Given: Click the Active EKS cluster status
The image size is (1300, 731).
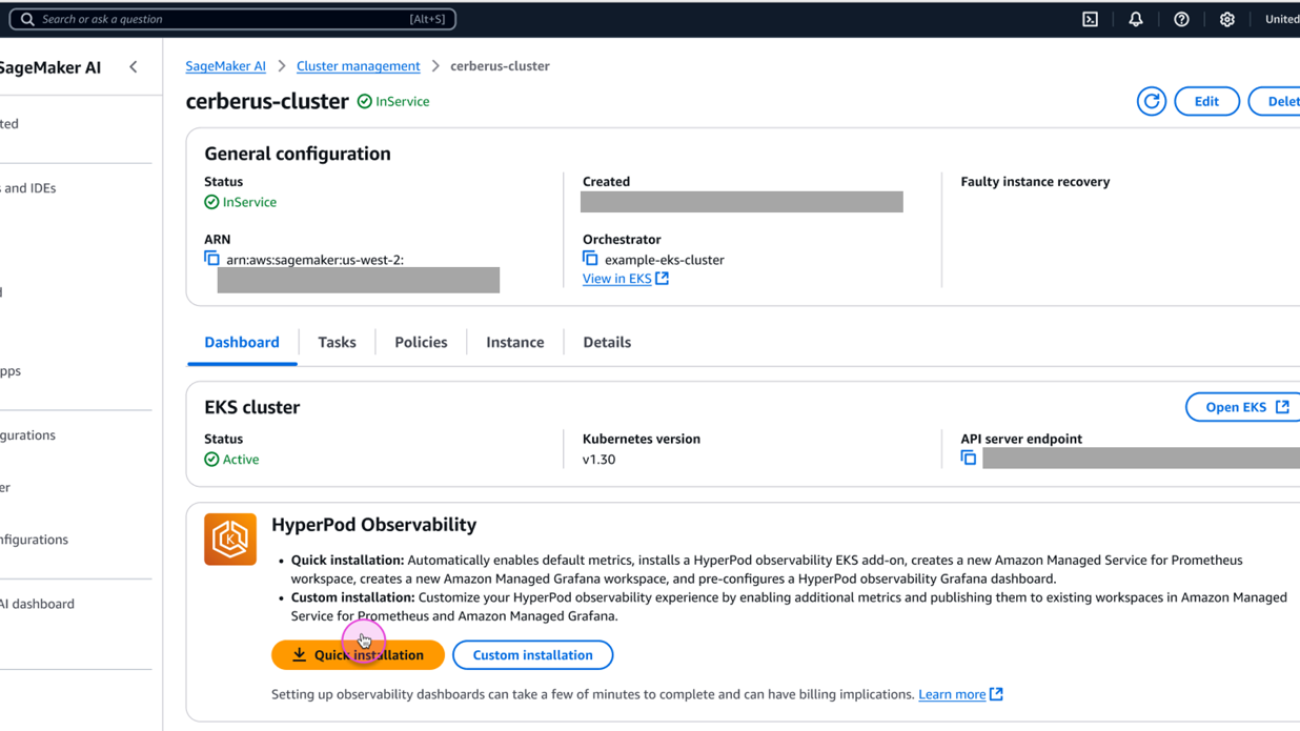Looking at the screenshot, I should (232, 460).
